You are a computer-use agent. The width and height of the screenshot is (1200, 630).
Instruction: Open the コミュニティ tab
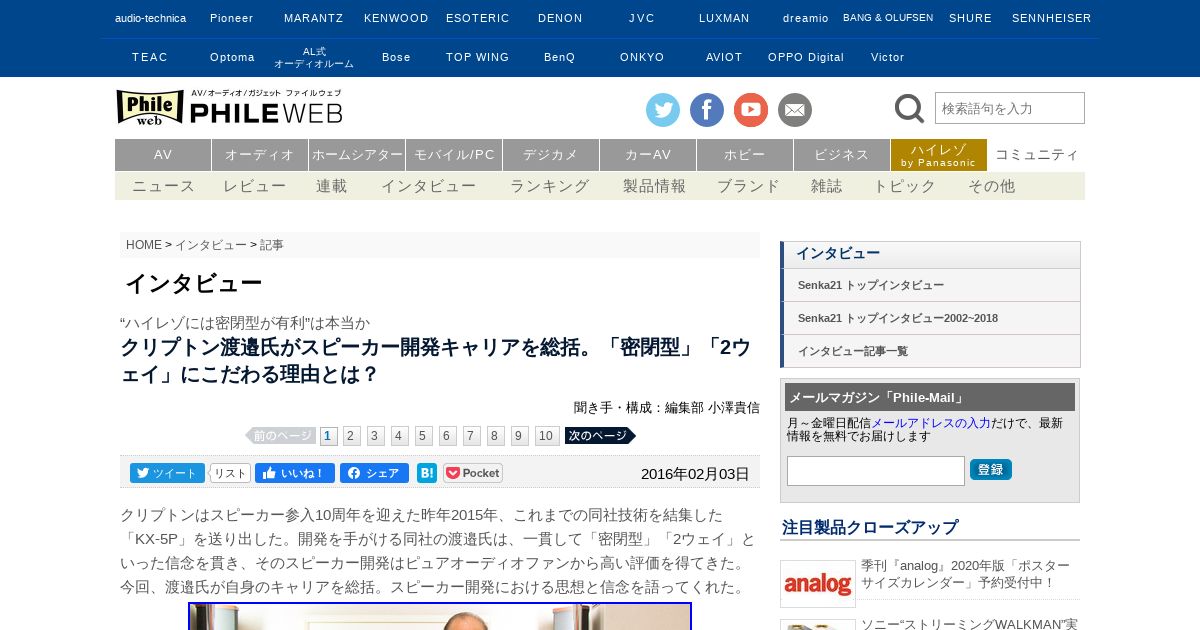[1037, 155]
